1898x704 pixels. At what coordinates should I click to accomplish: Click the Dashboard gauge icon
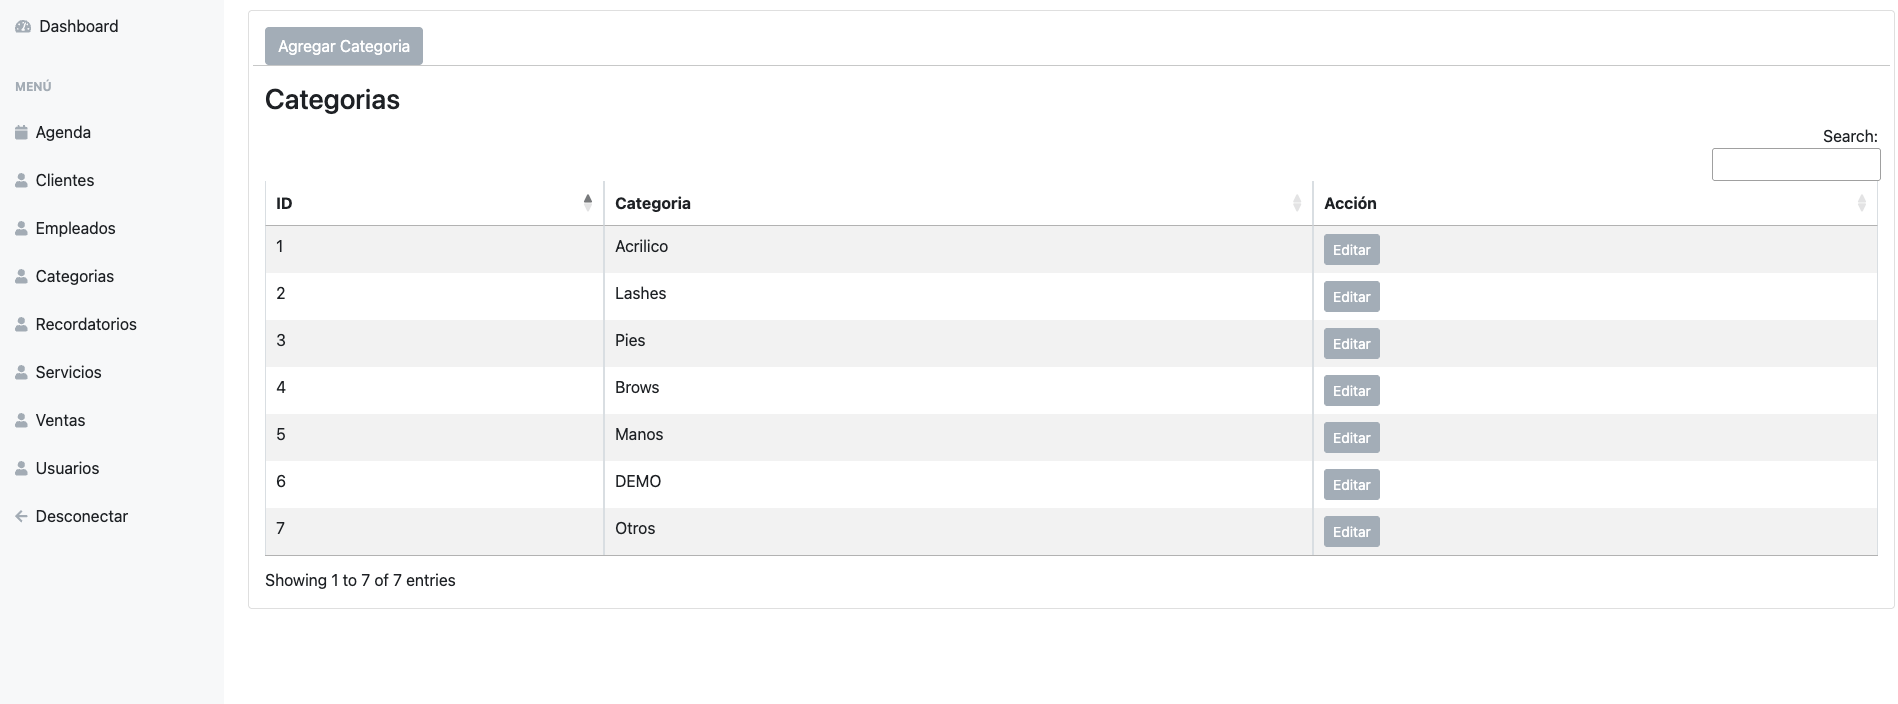(23, 27)
